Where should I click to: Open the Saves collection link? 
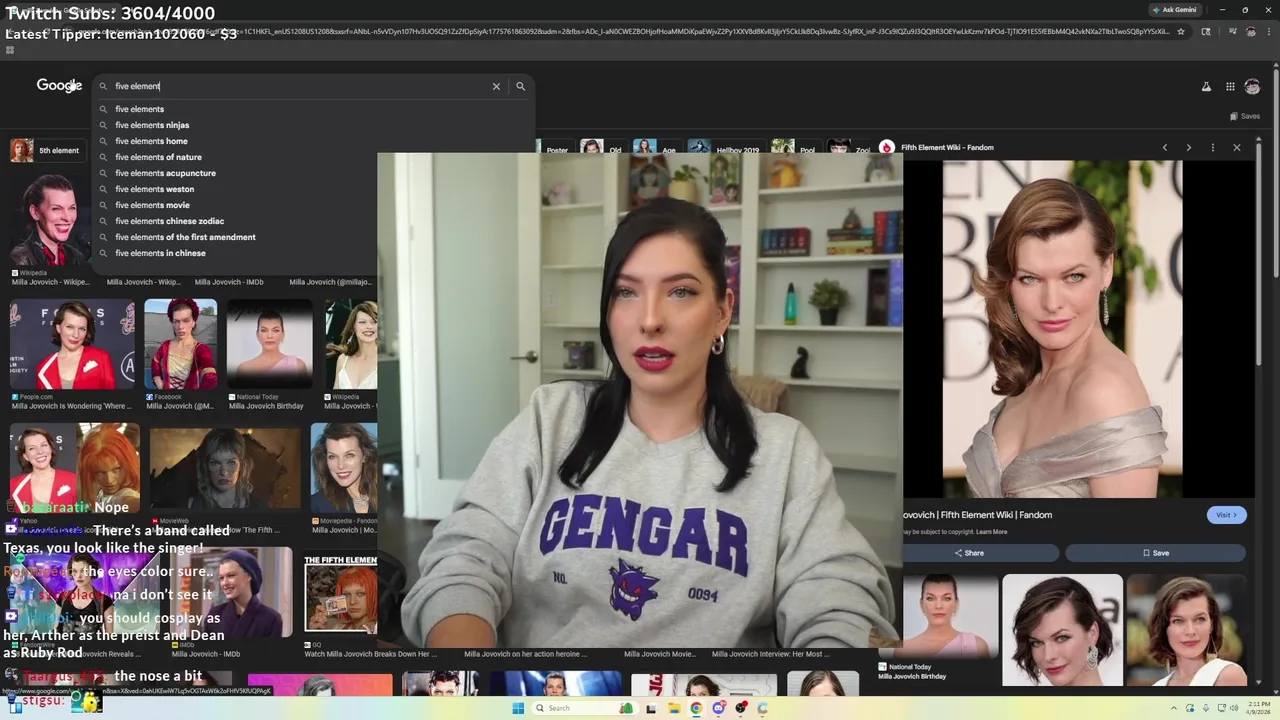pos(1245,116)
